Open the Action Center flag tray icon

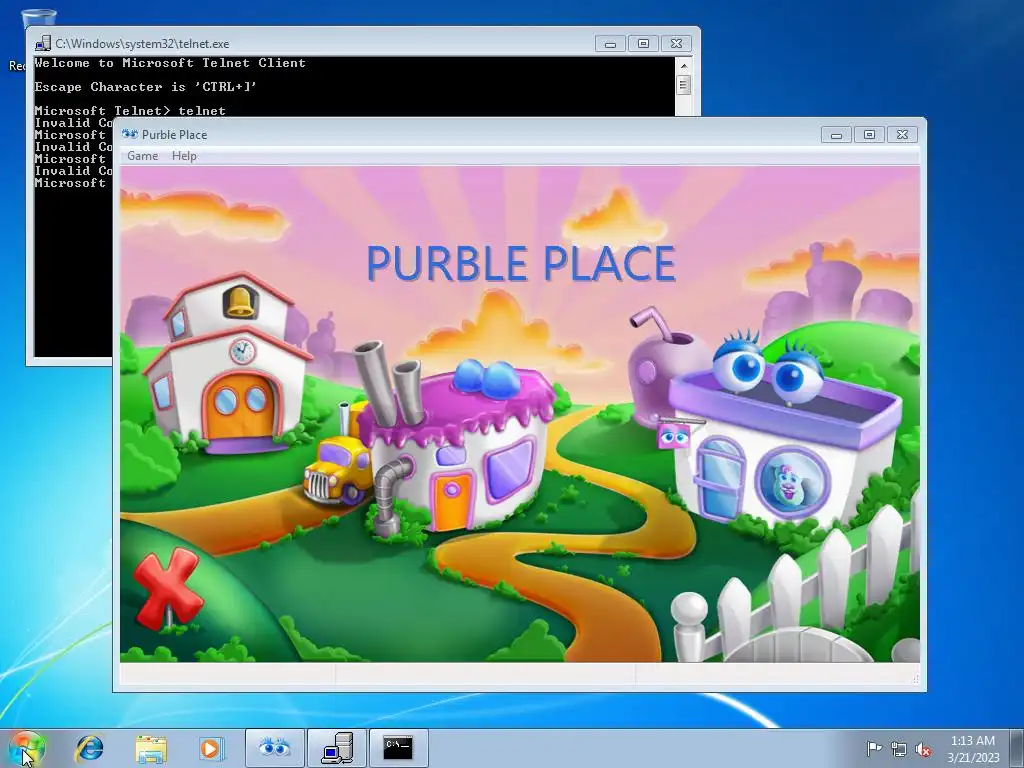(874, 749)
